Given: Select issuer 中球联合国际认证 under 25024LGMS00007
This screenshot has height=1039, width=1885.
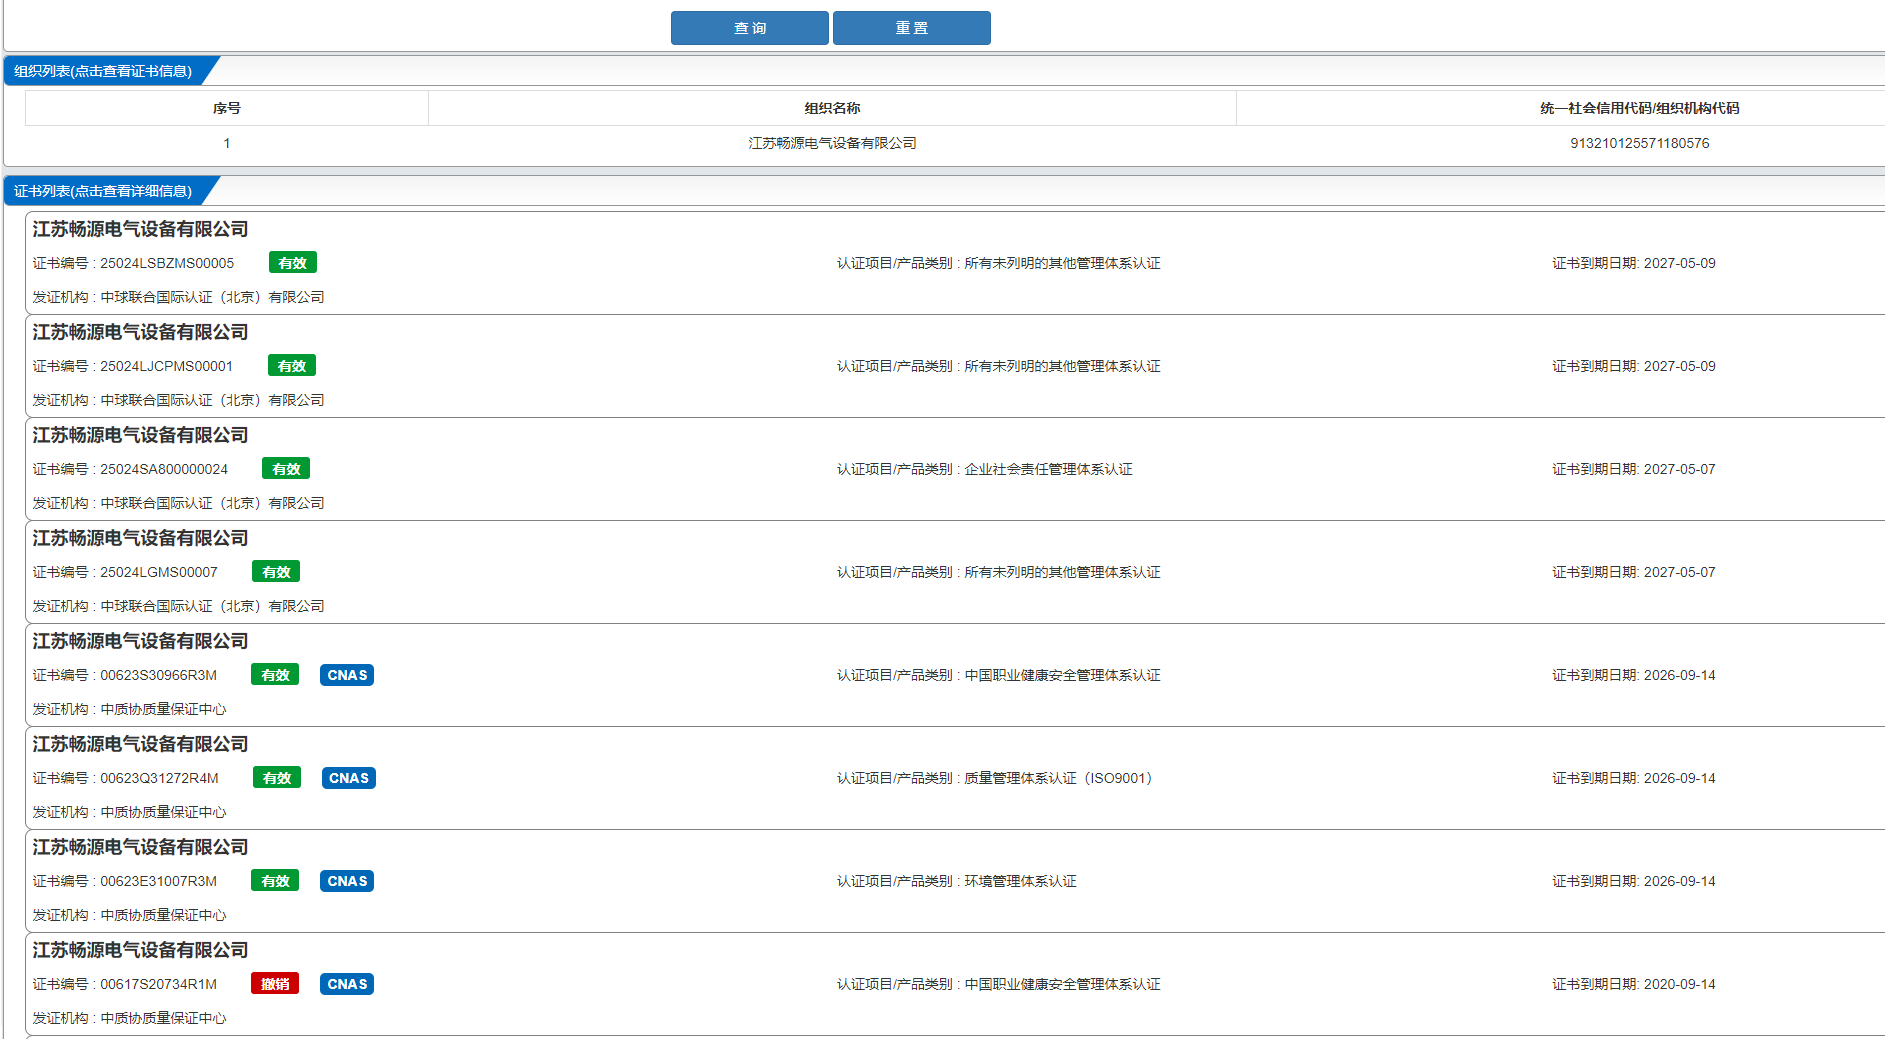Looking at the screenshot, I should pos(212,606).
